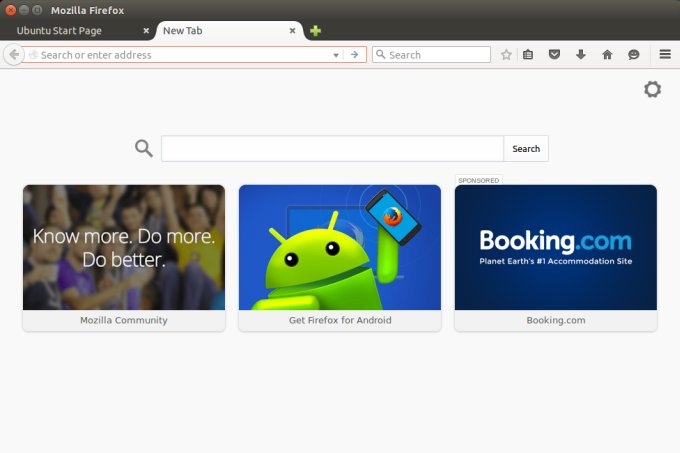This screenshot has height=453, width=680.
Task: Open the hamburger menu
Action: (x=665, y=54)
